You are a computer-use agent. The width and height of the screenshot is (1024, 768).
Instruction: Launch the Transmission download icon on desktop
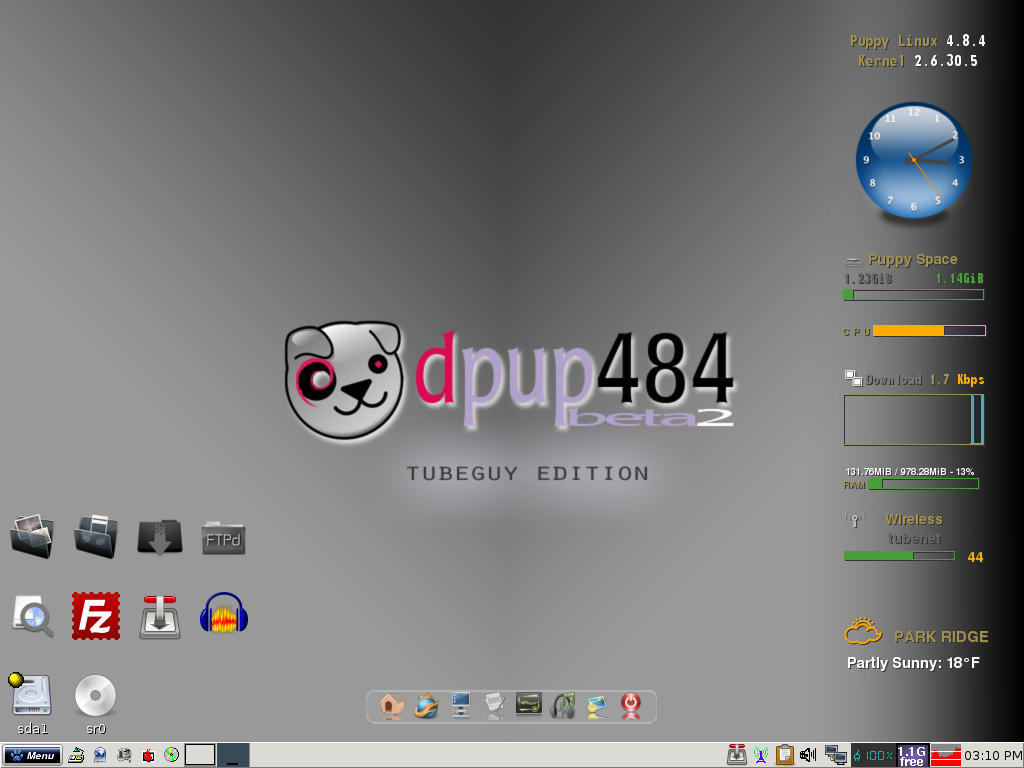[160, 616]
